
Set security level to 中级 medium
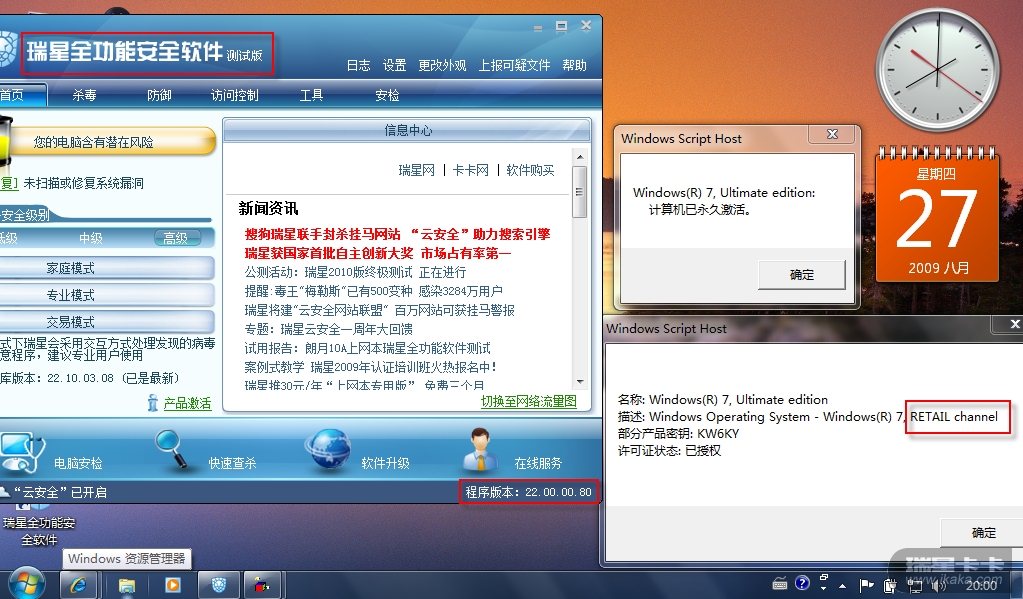(x=91, y=238)
